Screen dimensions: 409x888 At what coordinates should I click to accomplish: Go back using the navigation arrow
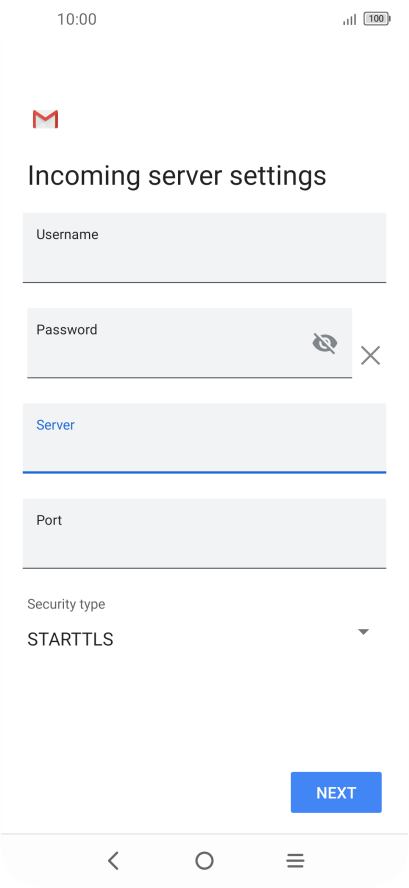pyautogui.click(x=113, y=861)
